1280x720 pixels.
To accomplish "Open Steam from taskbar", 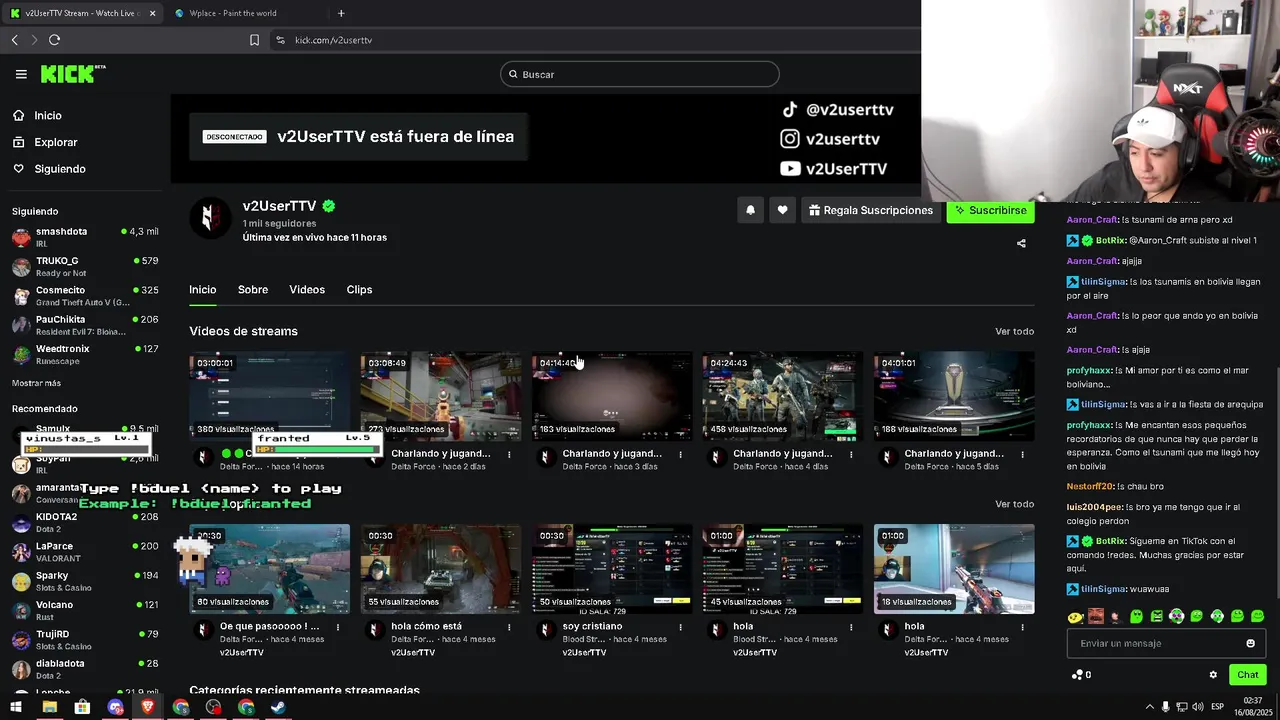I will point(279,707).
